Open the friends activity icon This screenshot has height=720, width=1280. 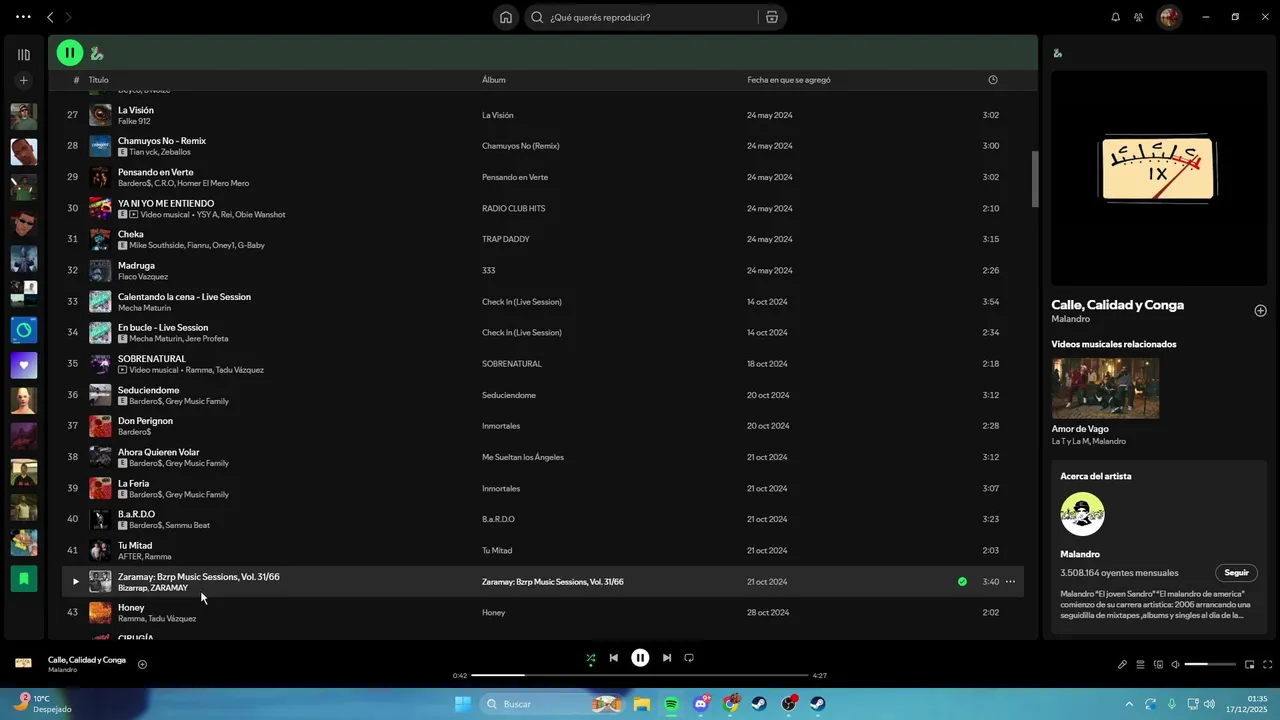point(1139,17)
